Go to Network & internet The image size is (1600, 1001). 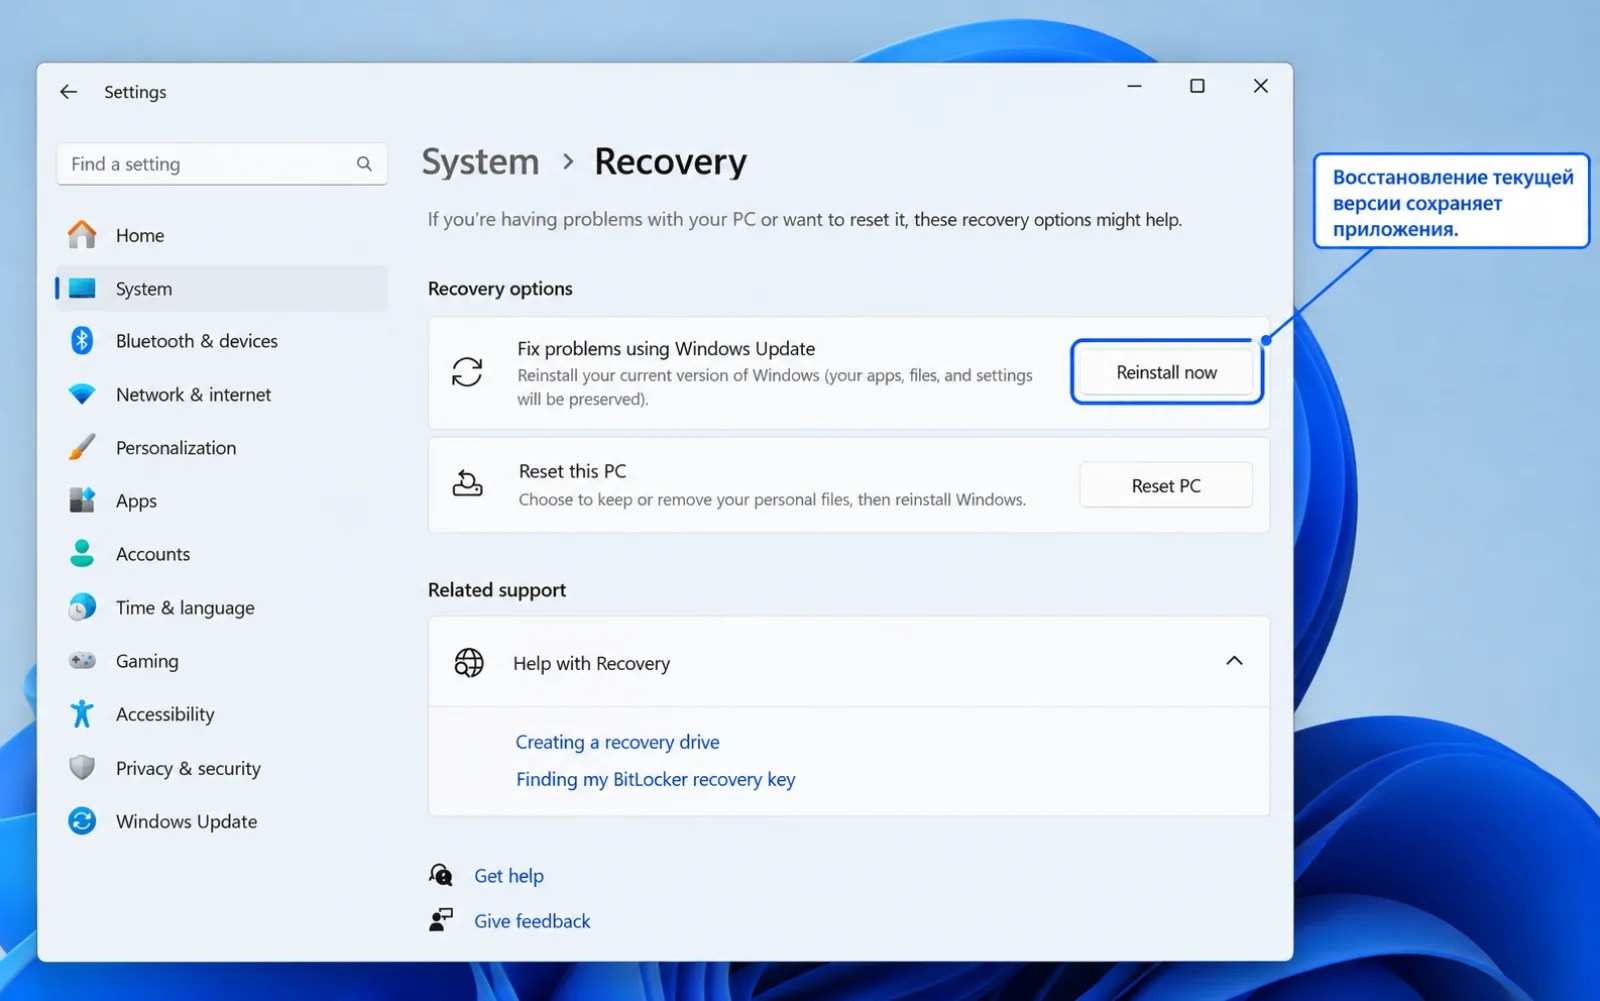222,394
